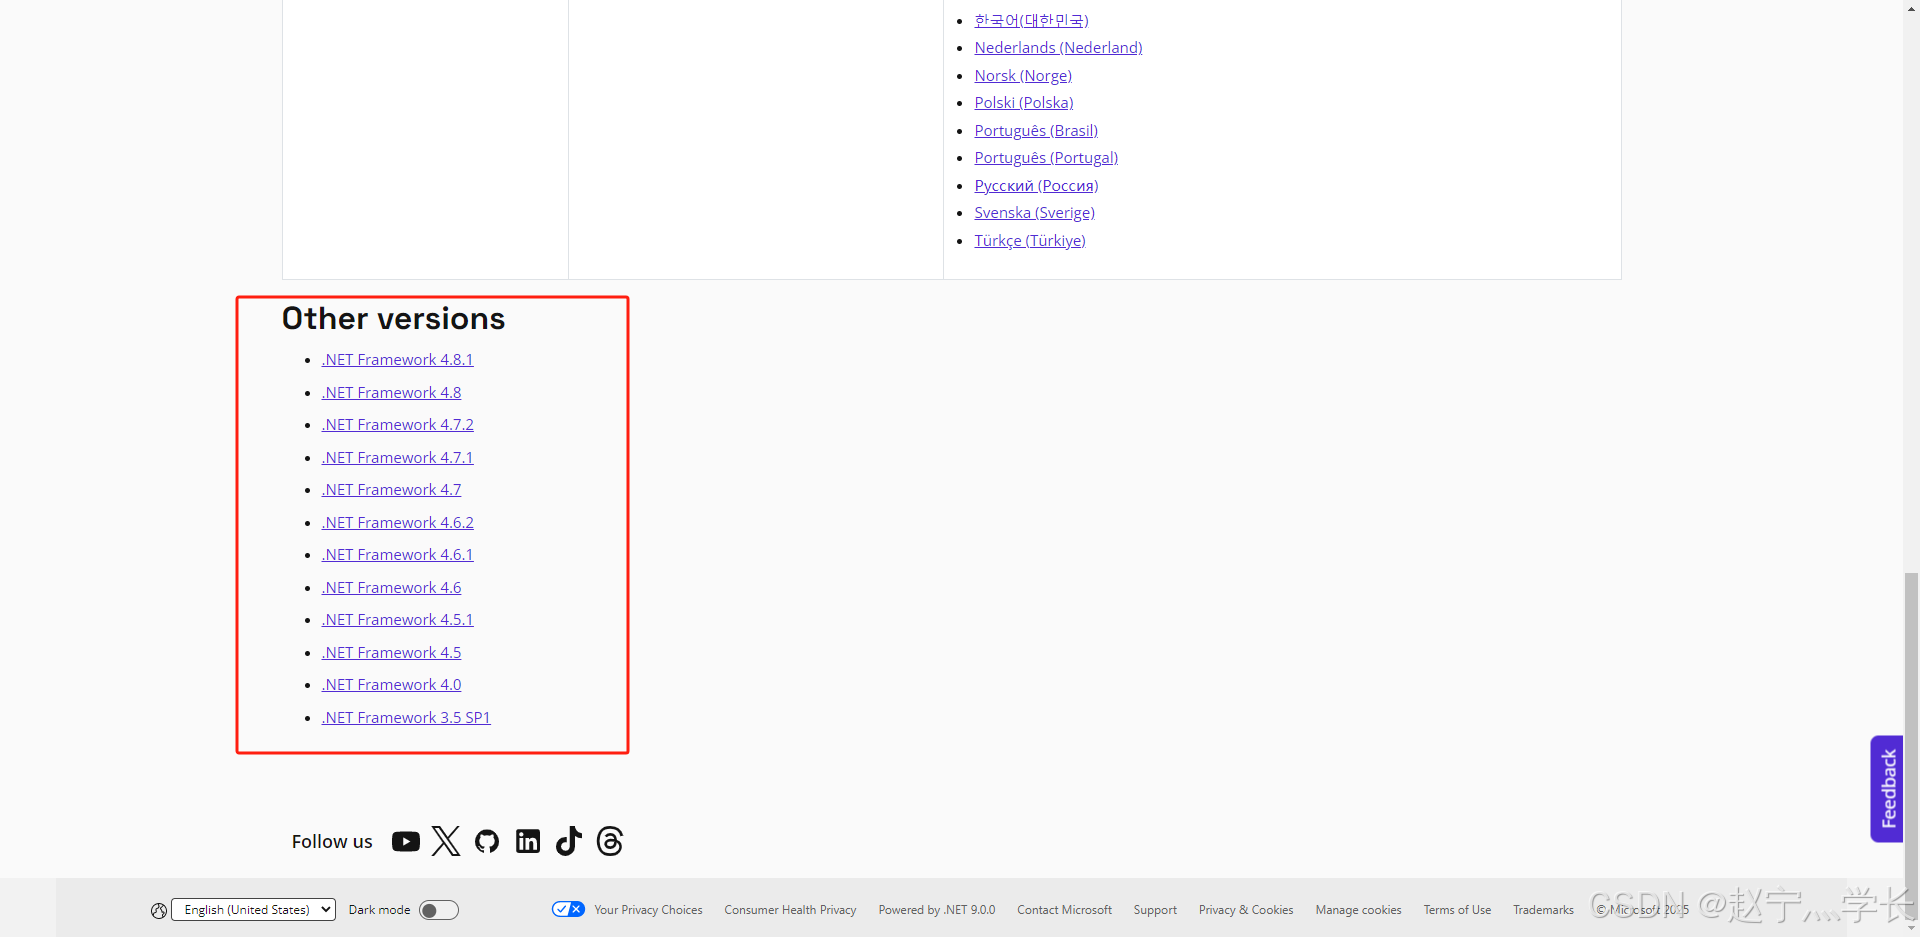Go to .NET Framework 4.7.2 version
The height and width of the screenshot is (937, 1920).
(x=398, y=425)
